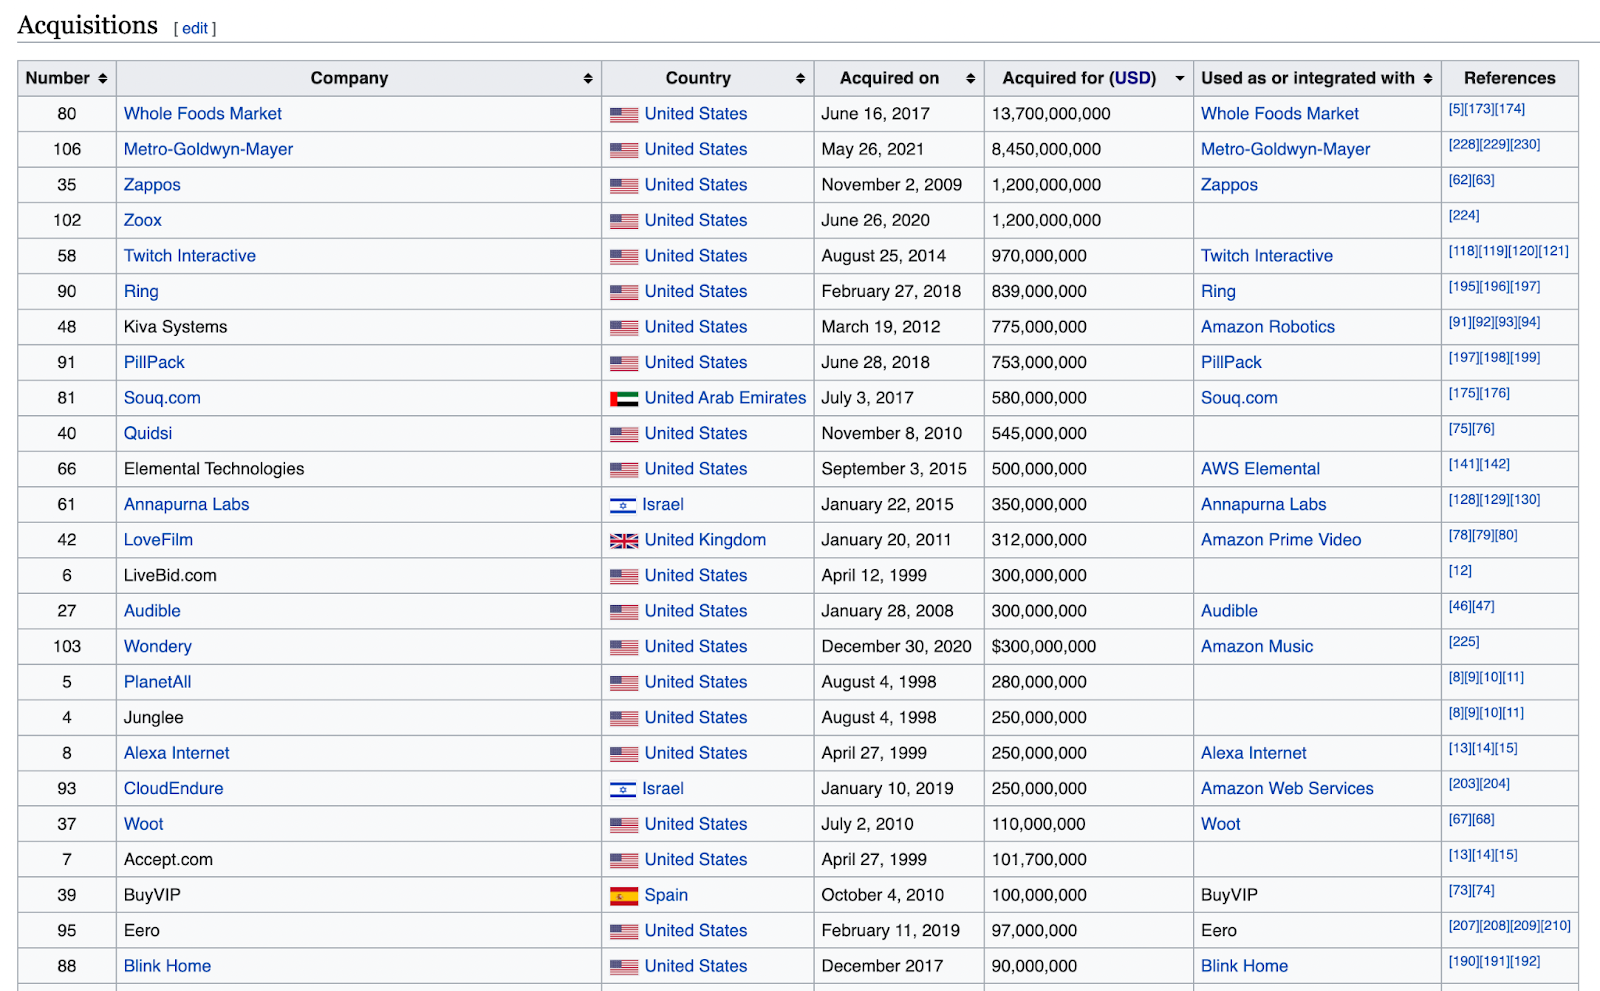Sort table by Number column arrows
Screen dimensions: 1600x991
click(x=102, y=78)
